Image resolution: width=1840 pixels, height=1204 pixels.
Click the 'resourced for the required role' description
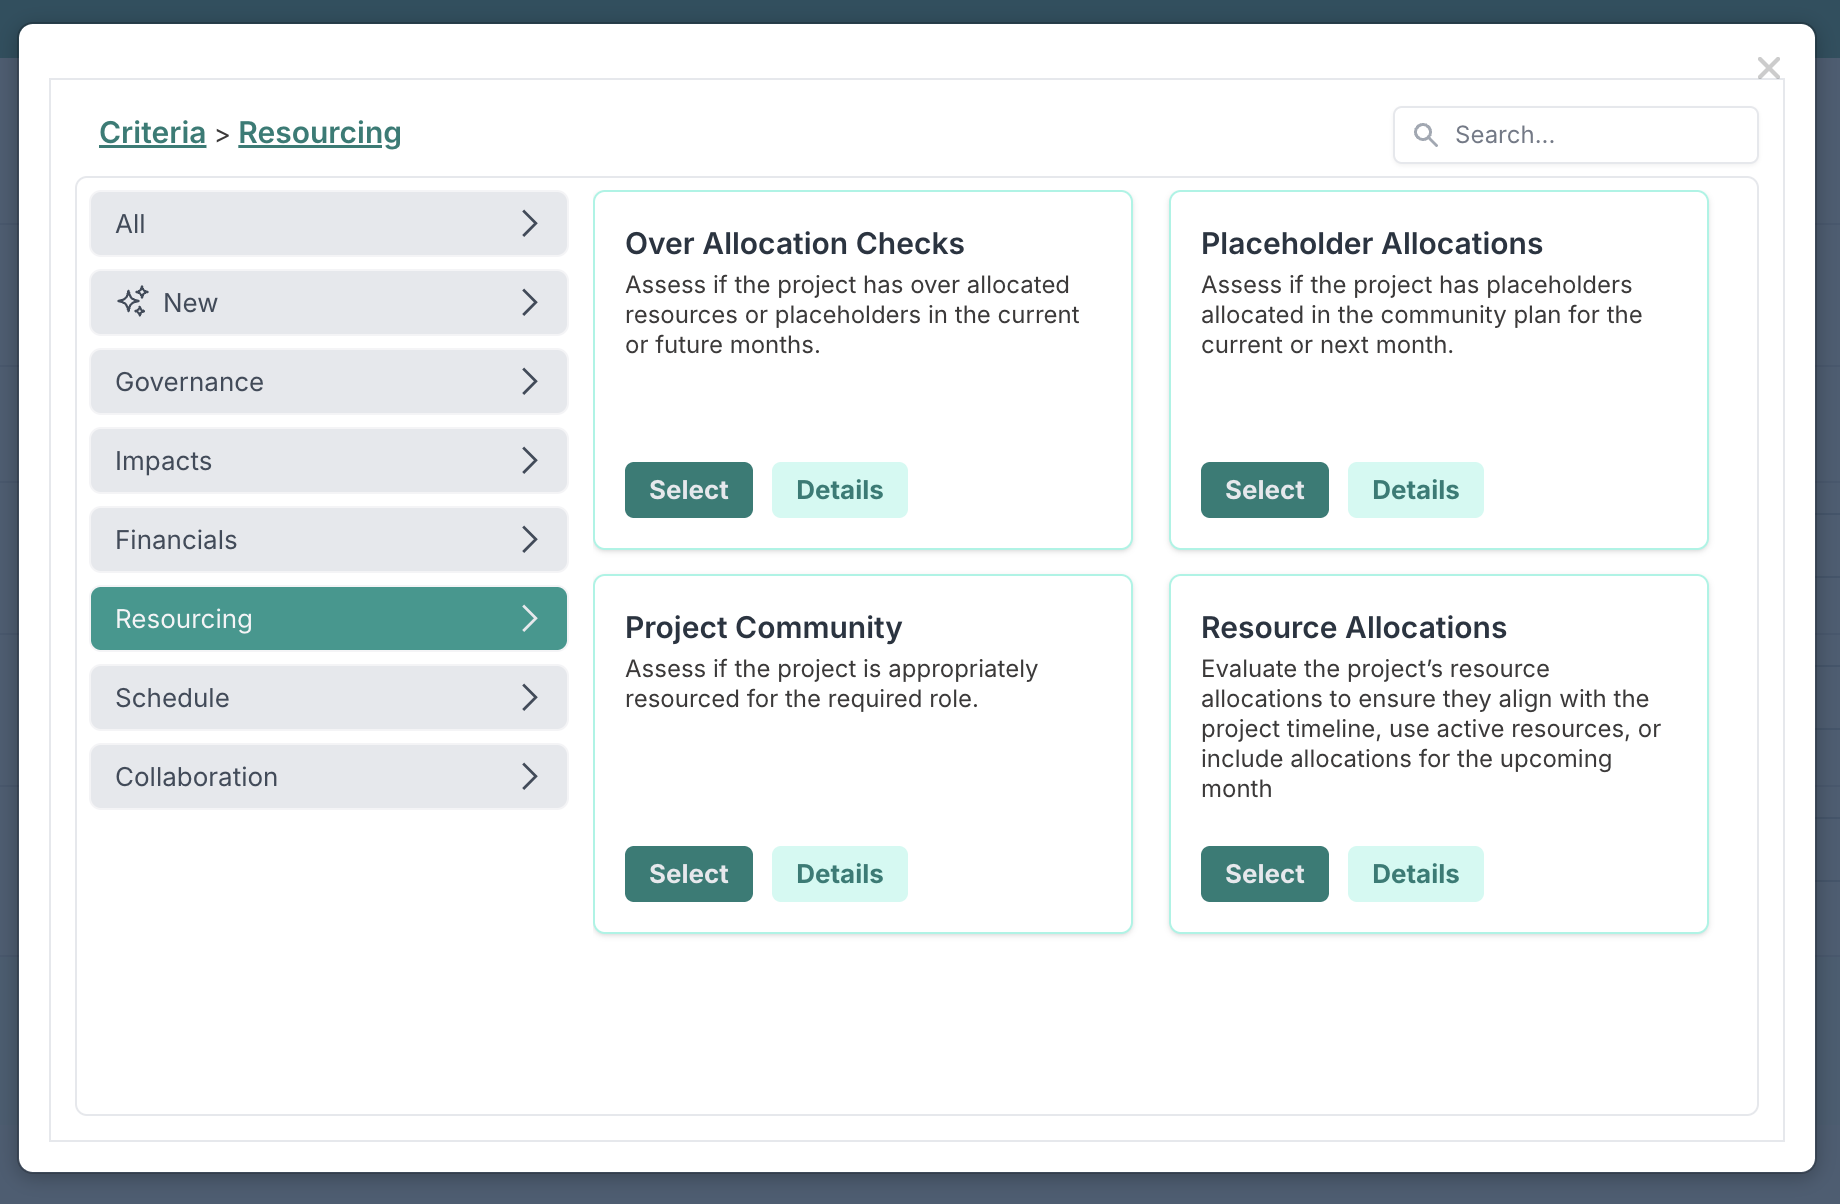(x=802, y=699)
